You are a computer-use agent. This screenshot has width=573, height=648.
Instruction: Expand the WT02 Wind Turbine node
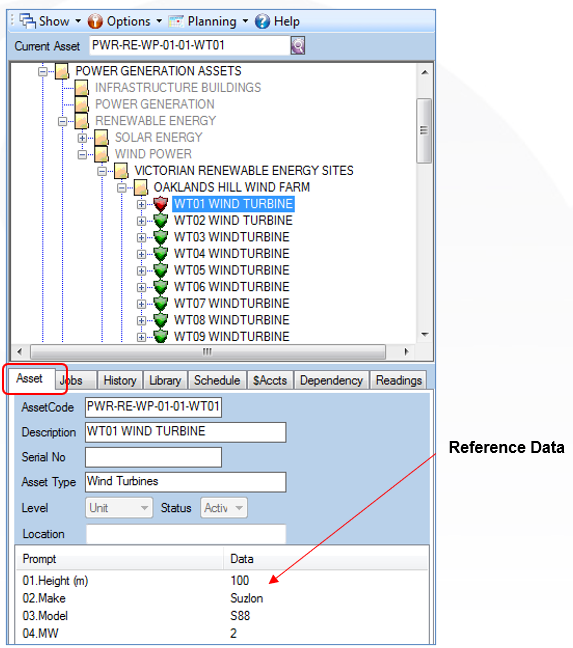[141, 221]
